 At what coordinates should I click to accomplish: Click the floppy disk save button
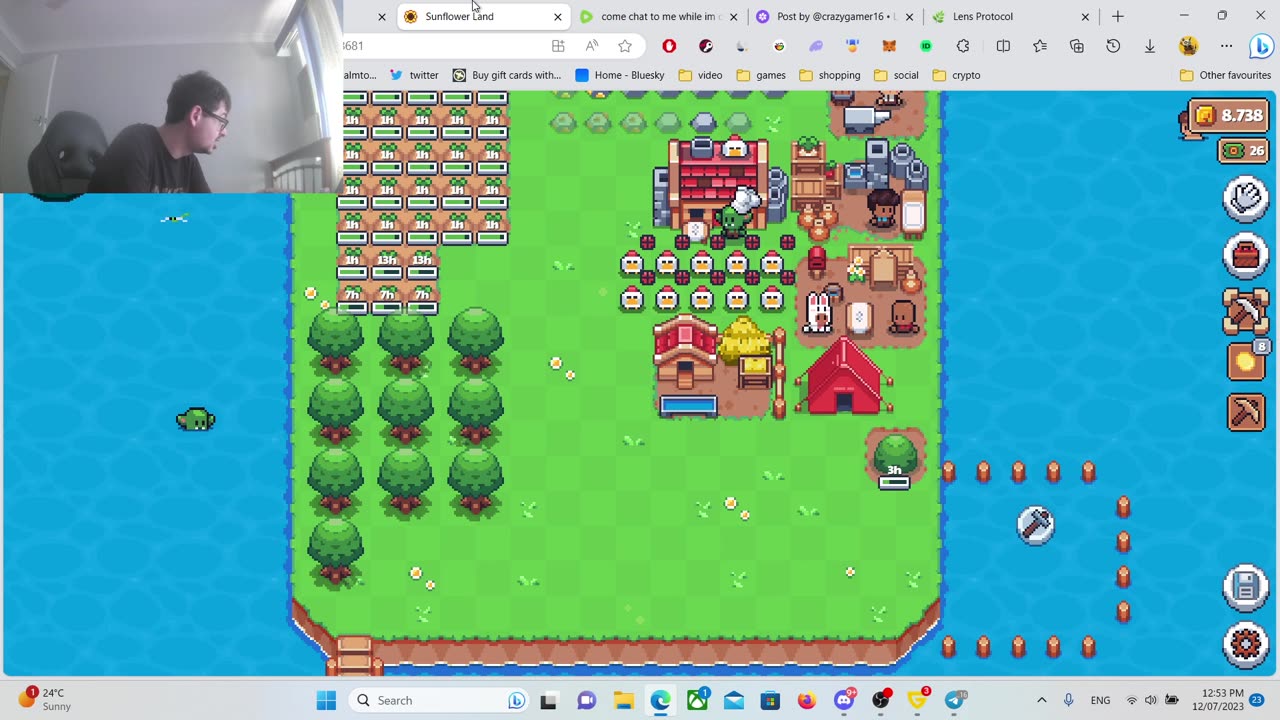pyautogui.click(x=1246, y=588)
